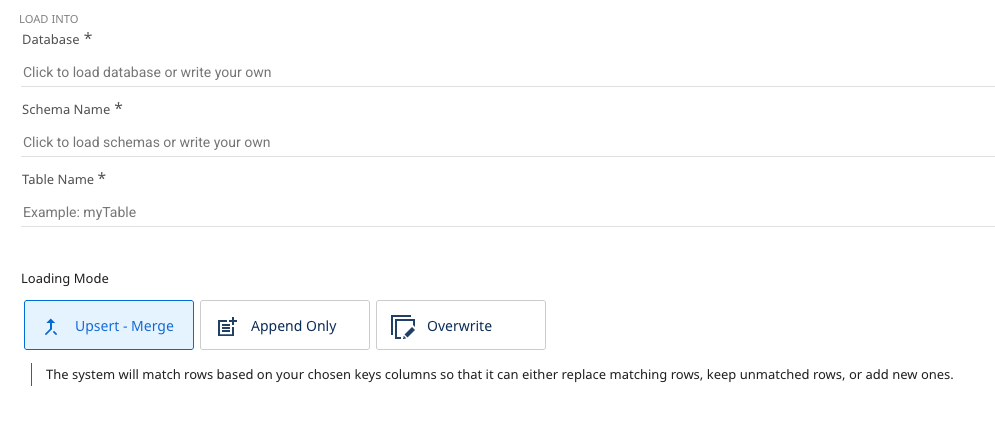The height and width of the screenshot is (426, 995).
Task: Click the required asterisk beside Database
Action: click(x=88, y=37)
